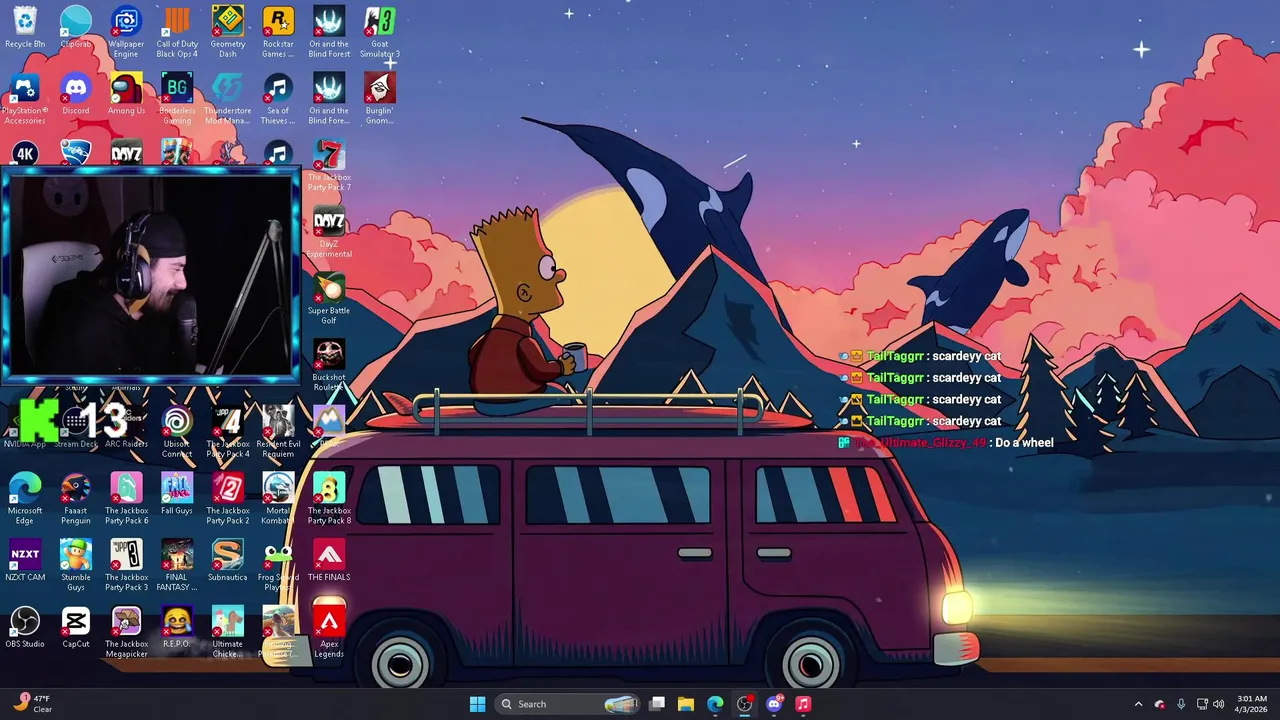Open the volume speaker icon in tray
Image resolution: width=1280 pixels, height=720 pixels.
pyautogui.click(x=1218, y=704)
